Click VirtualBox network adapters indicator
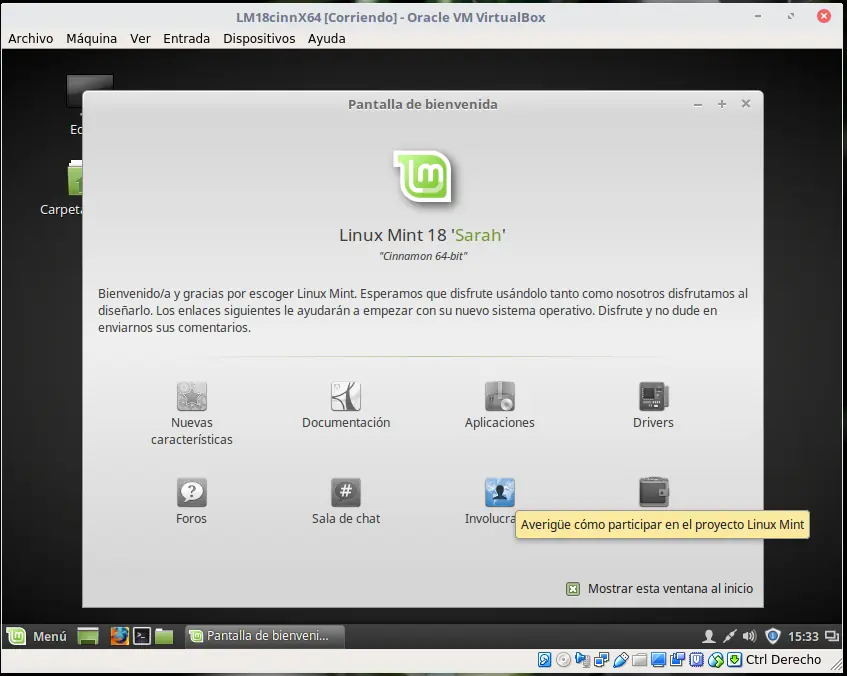Image resolution: width=847 pixels, height=676 pixels. [601, 660]
